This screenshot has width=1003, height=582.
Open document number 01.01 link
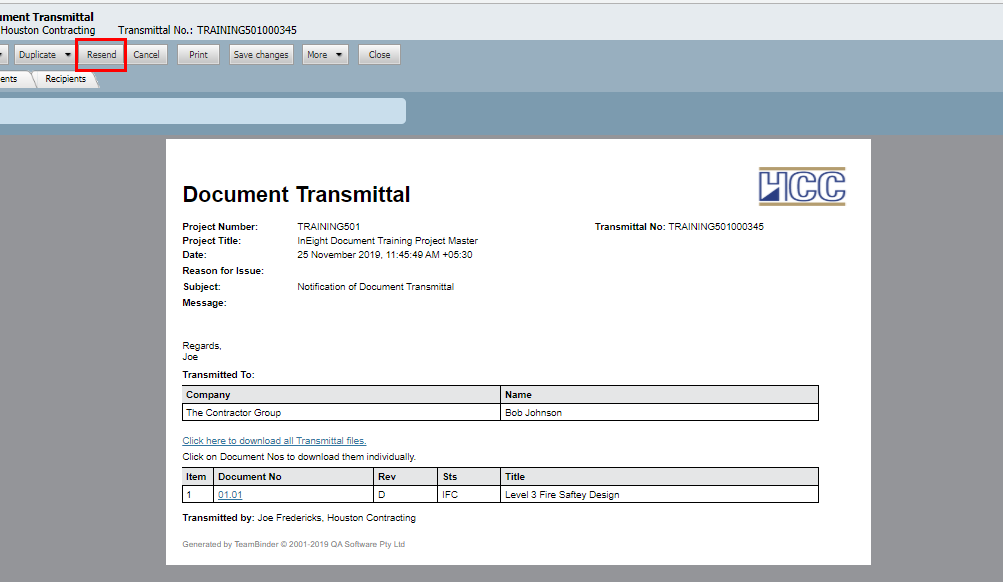[x=230, y=494]
